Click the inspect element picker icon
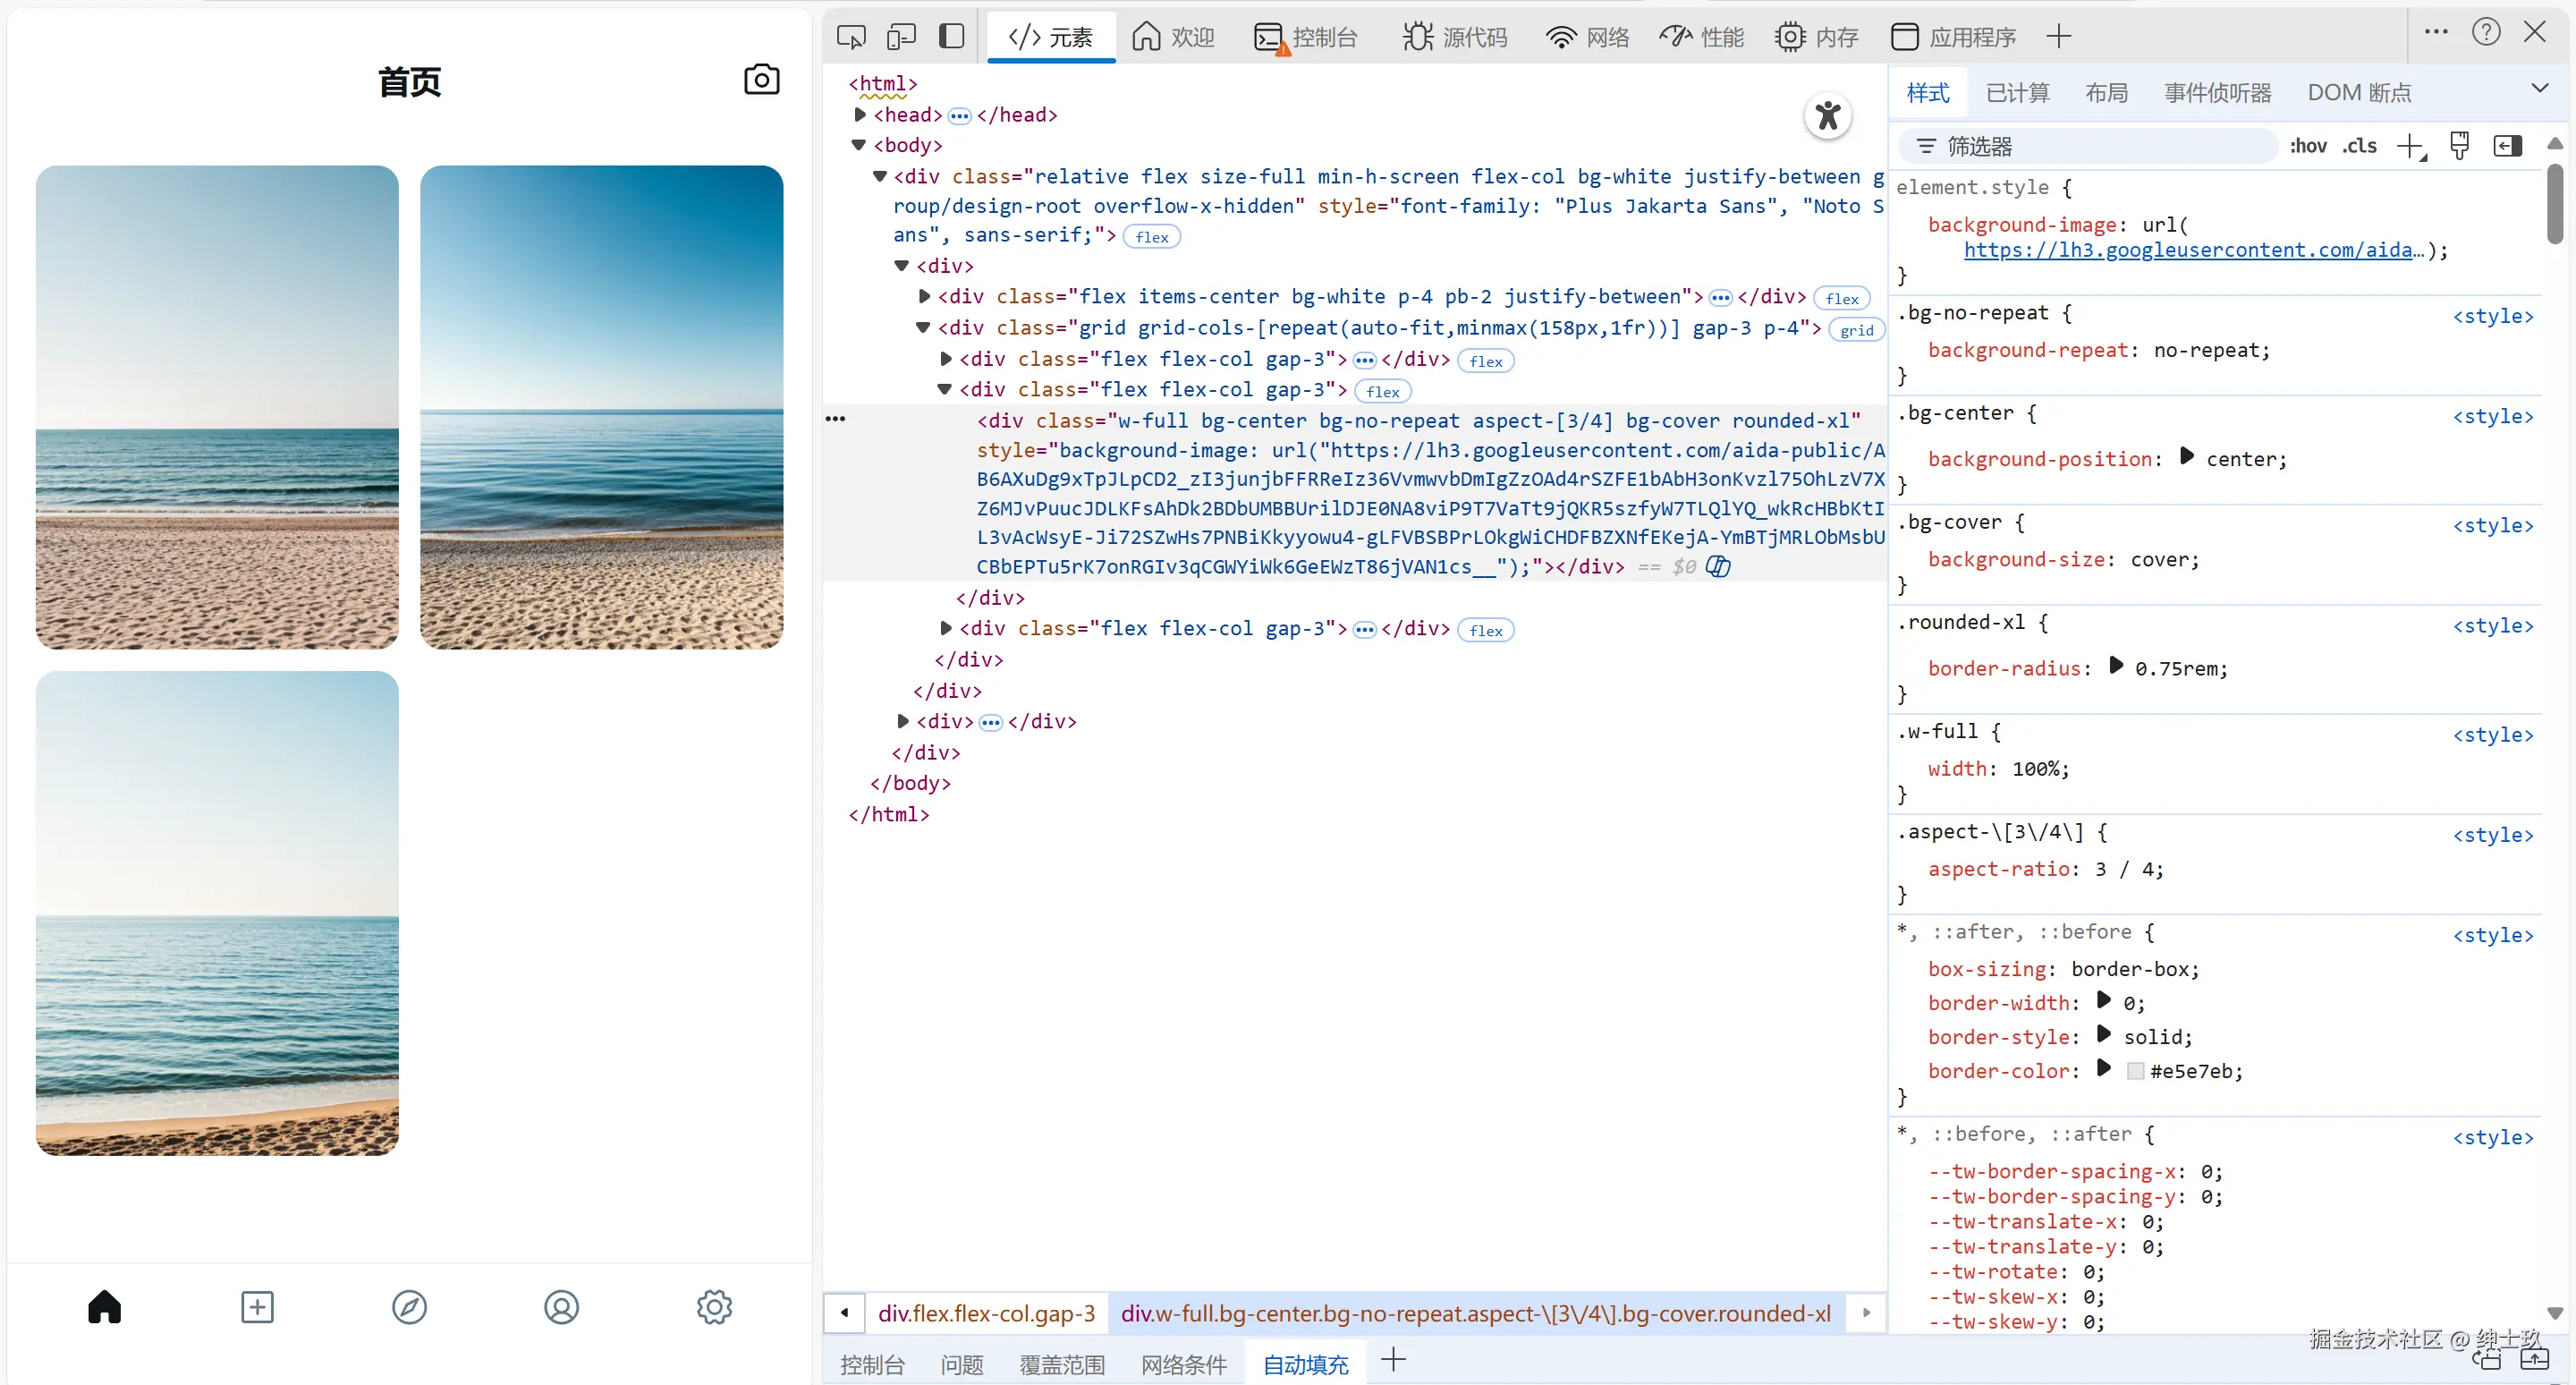 (x=851, y=37)
